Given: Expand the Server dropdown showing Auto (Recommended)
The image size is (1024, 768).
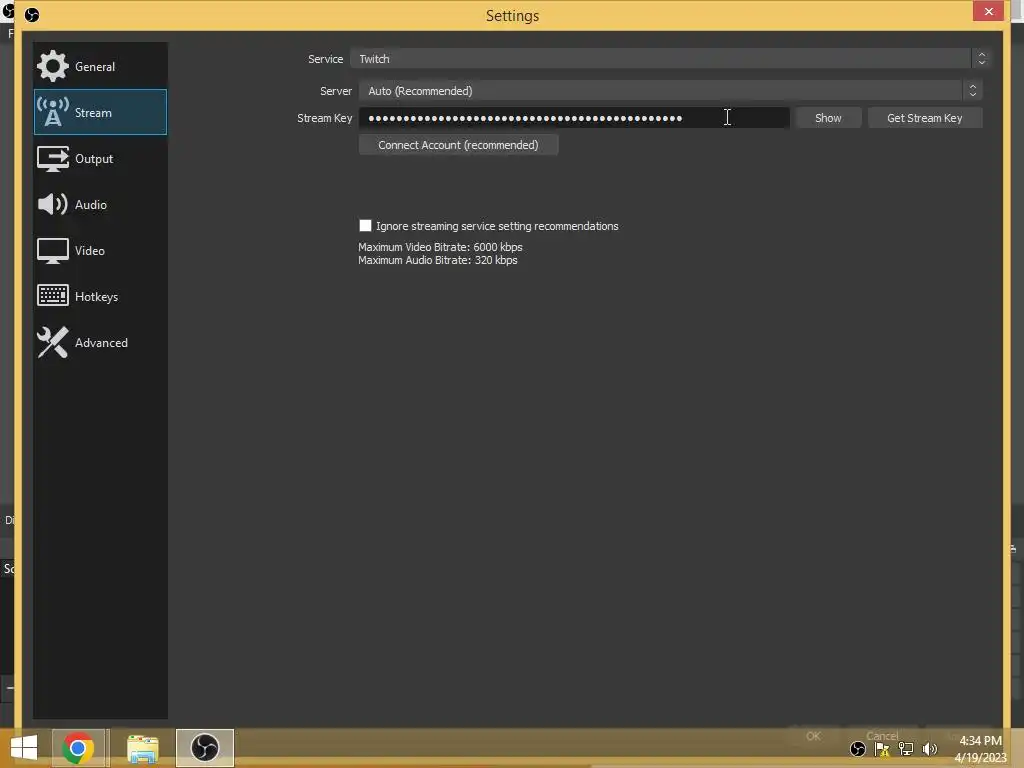Looking at the screenshot, I should 670,91.
